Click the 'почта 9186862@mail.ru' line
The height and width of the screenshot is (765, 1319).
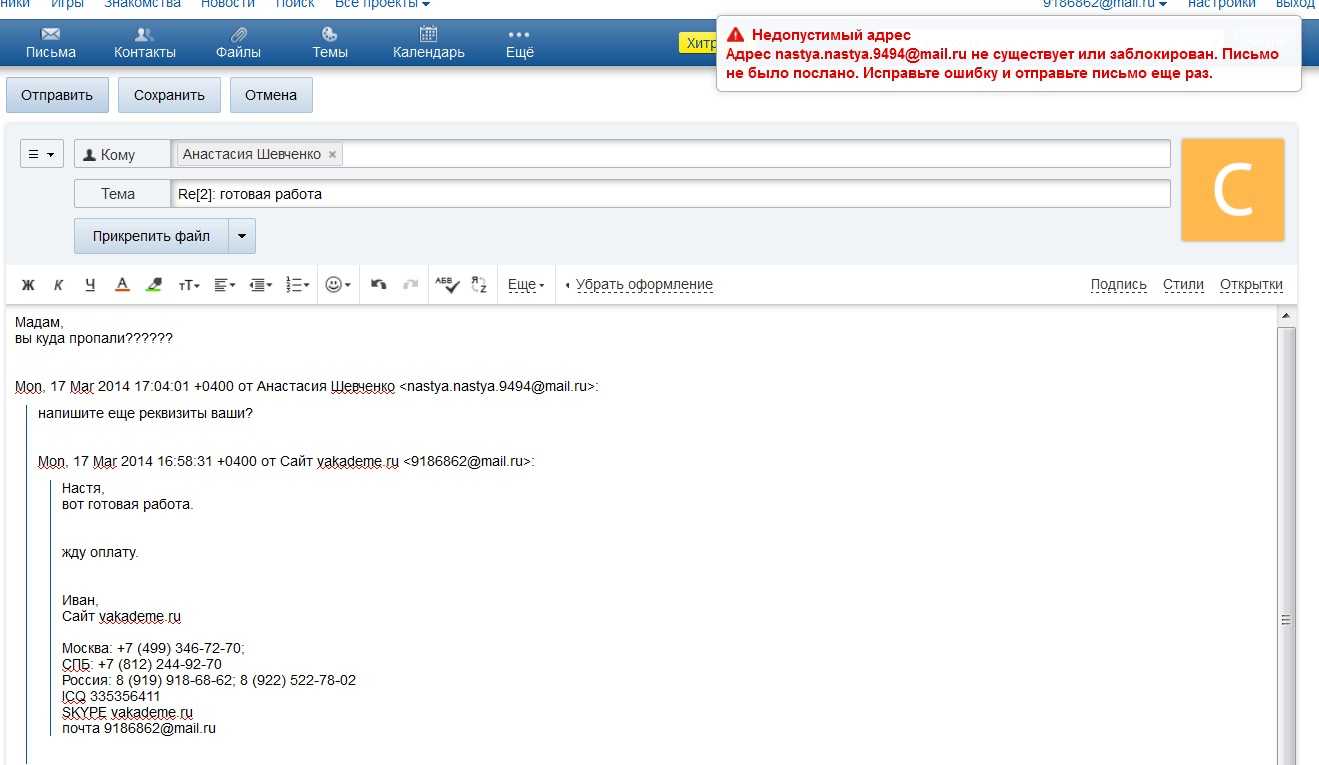tap(139, 728)
